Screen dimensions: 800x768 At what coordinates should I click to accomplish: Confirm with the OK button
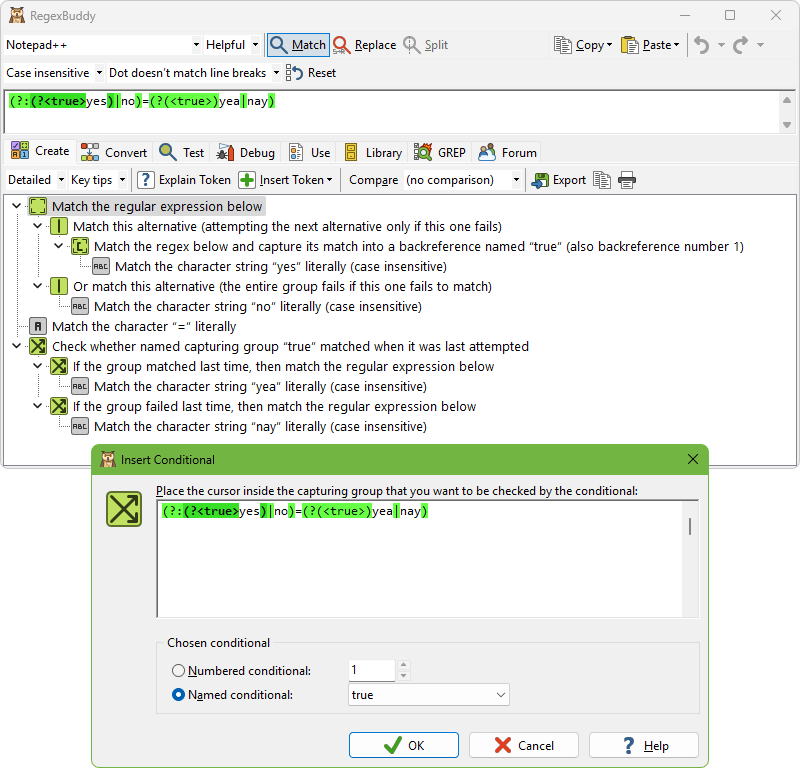[x=404, y=746]
